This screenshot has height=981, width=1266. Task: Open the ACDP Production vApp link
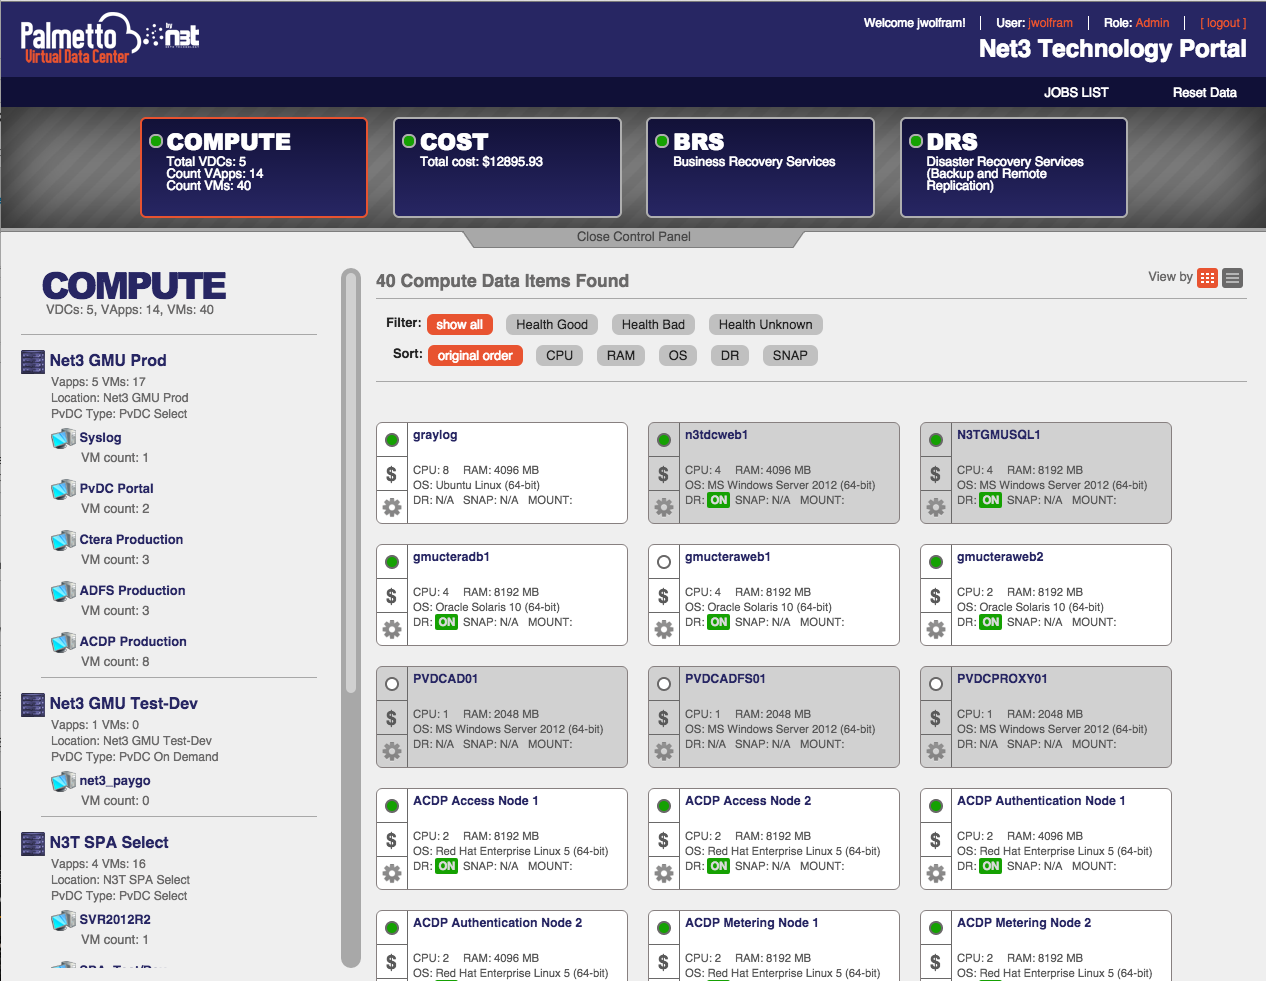pos(133,641)
